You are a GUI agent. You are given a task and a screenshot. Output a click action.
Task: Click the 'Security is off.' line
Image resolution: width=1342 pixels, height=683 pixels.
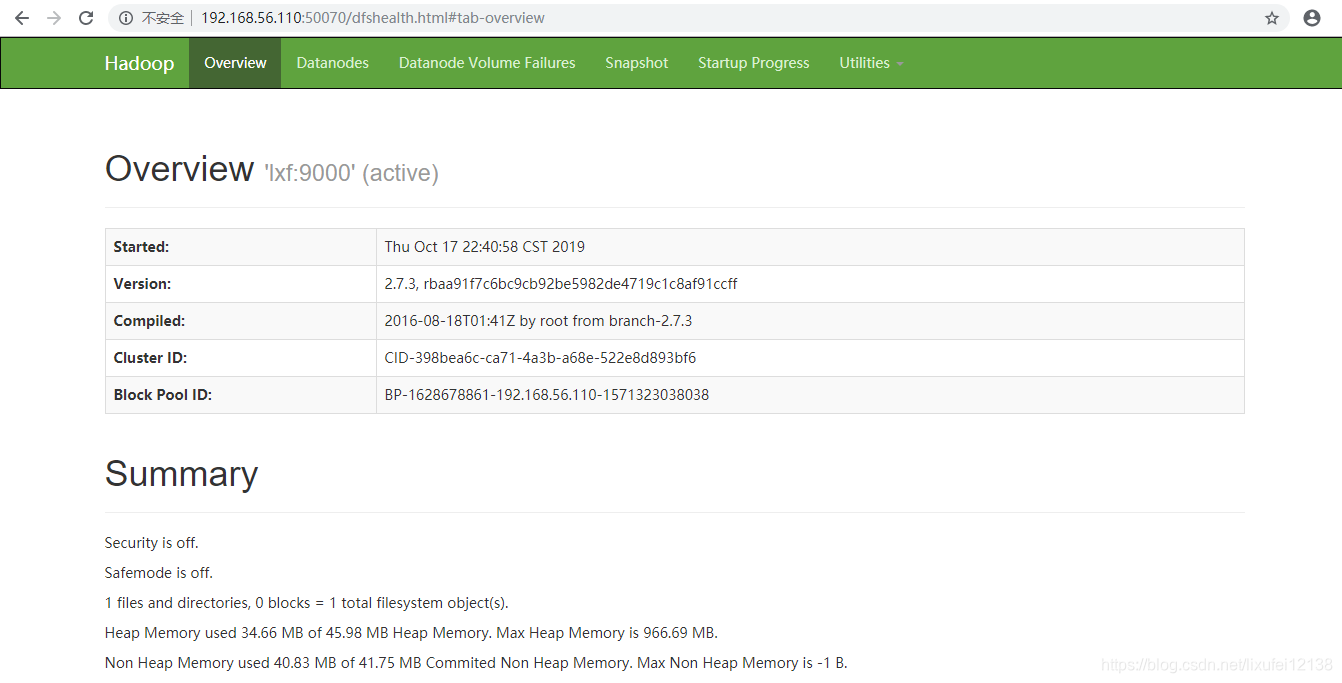(x=152, y=543)
